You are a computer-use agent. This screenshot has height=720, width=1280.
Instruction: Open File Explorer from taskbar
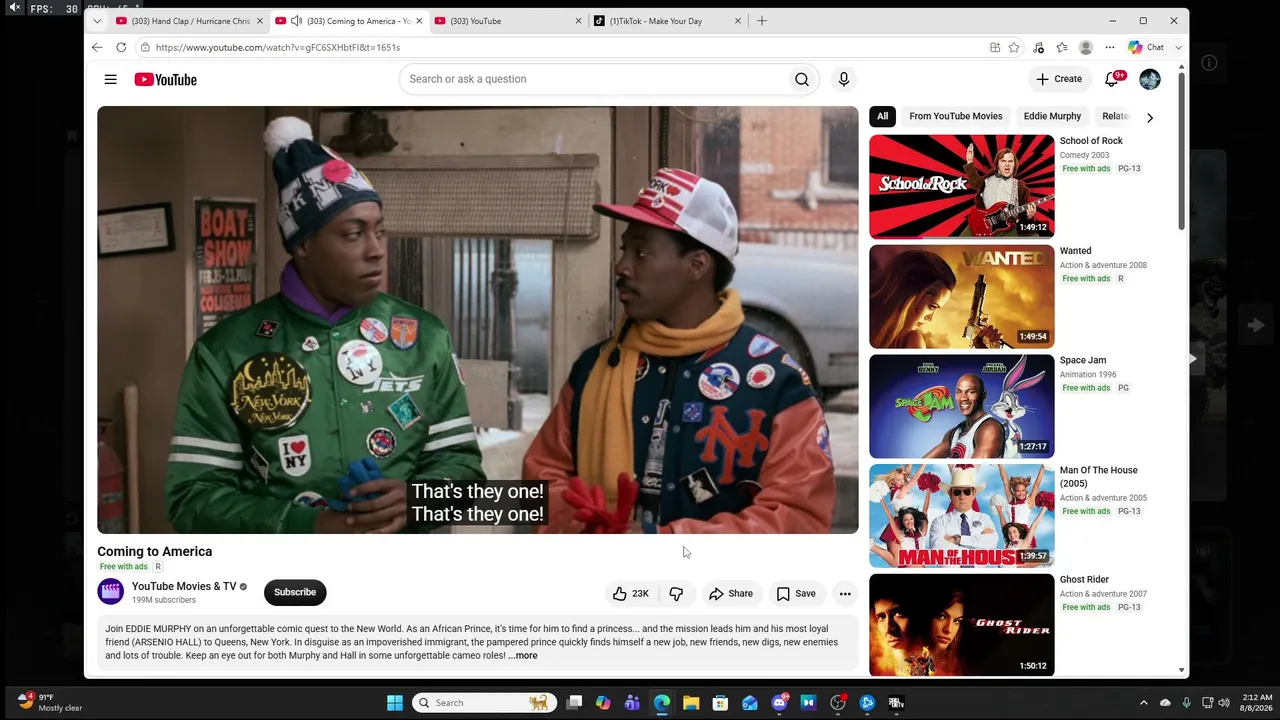coord(691,703)
